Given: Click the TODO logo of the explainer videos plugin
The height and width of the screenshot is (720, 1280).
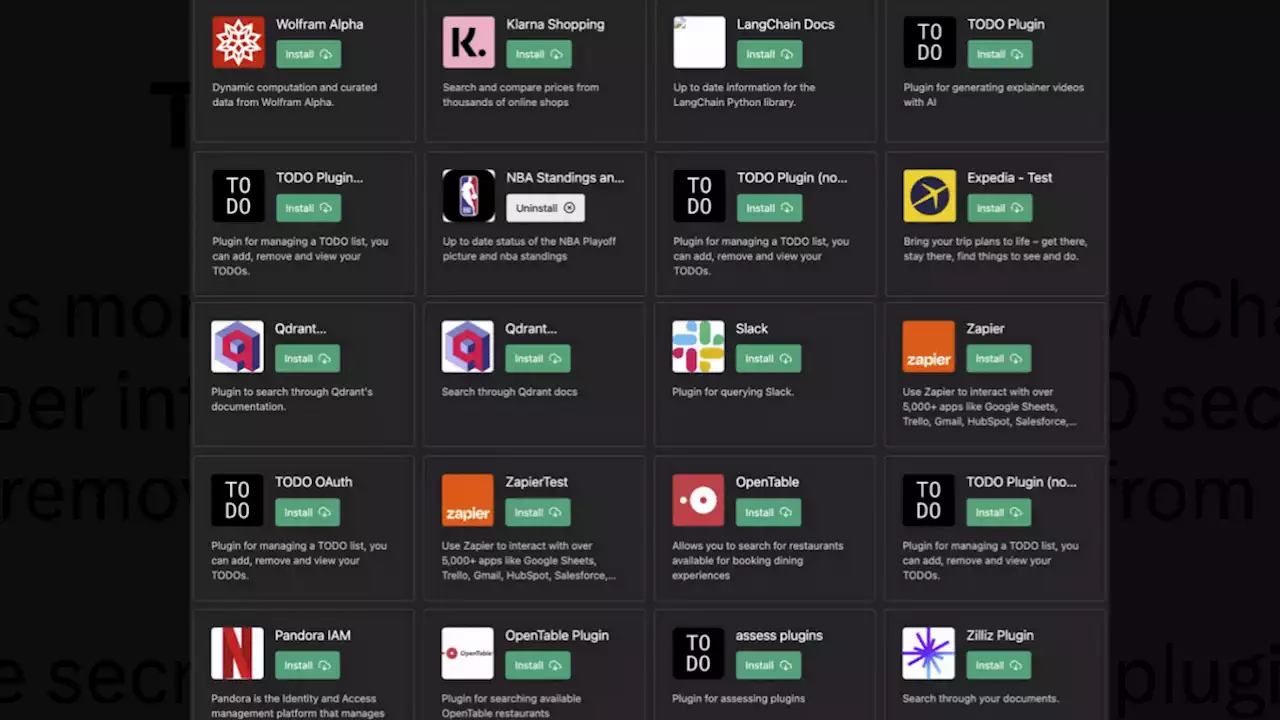Looking at the screenshot, I should click(x=930, y=42).
